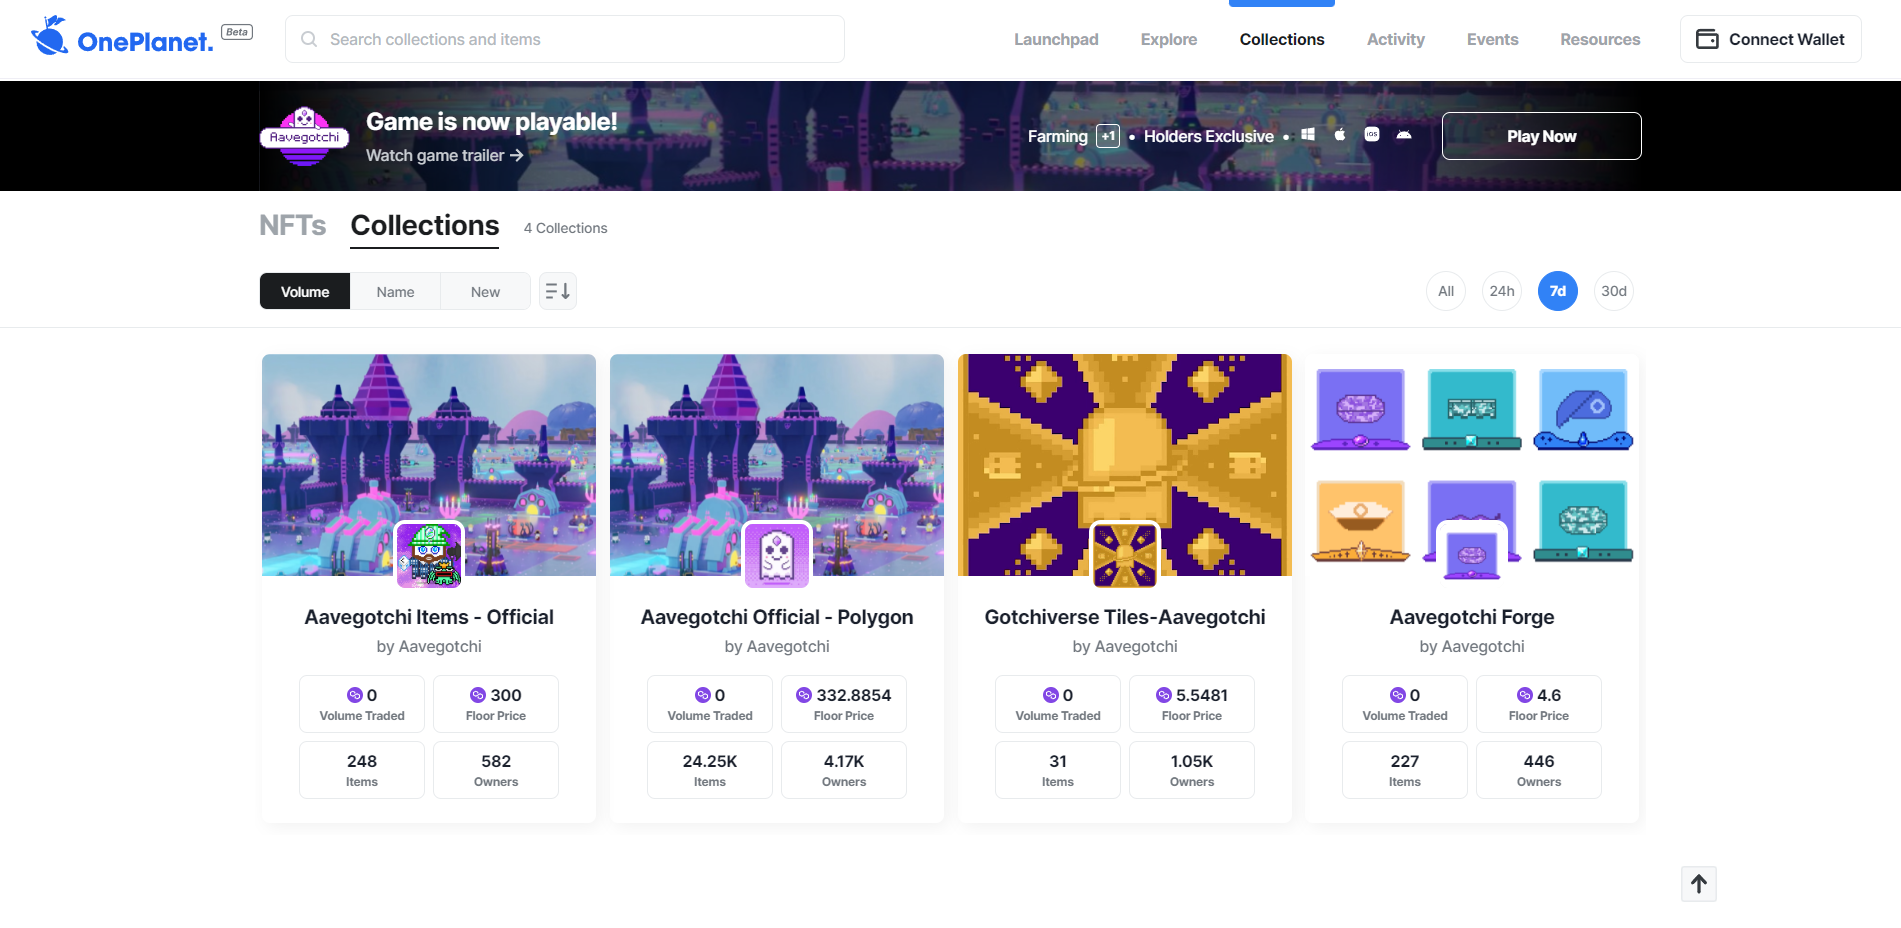This screenshot has height=928, width=1901.
Task: Select the 24h time range
Action: (1502, 291)
